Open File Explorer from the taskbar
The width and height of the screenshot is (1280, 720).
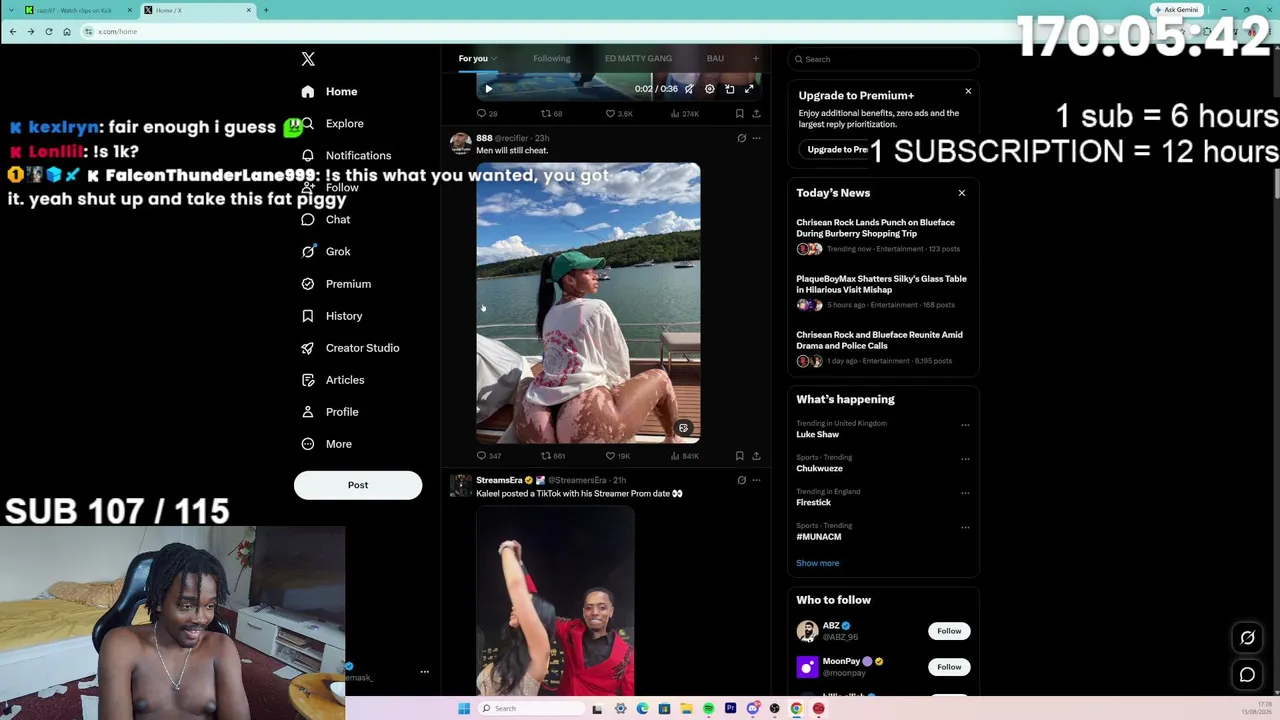pyautogui.click(x=686, y=709)
